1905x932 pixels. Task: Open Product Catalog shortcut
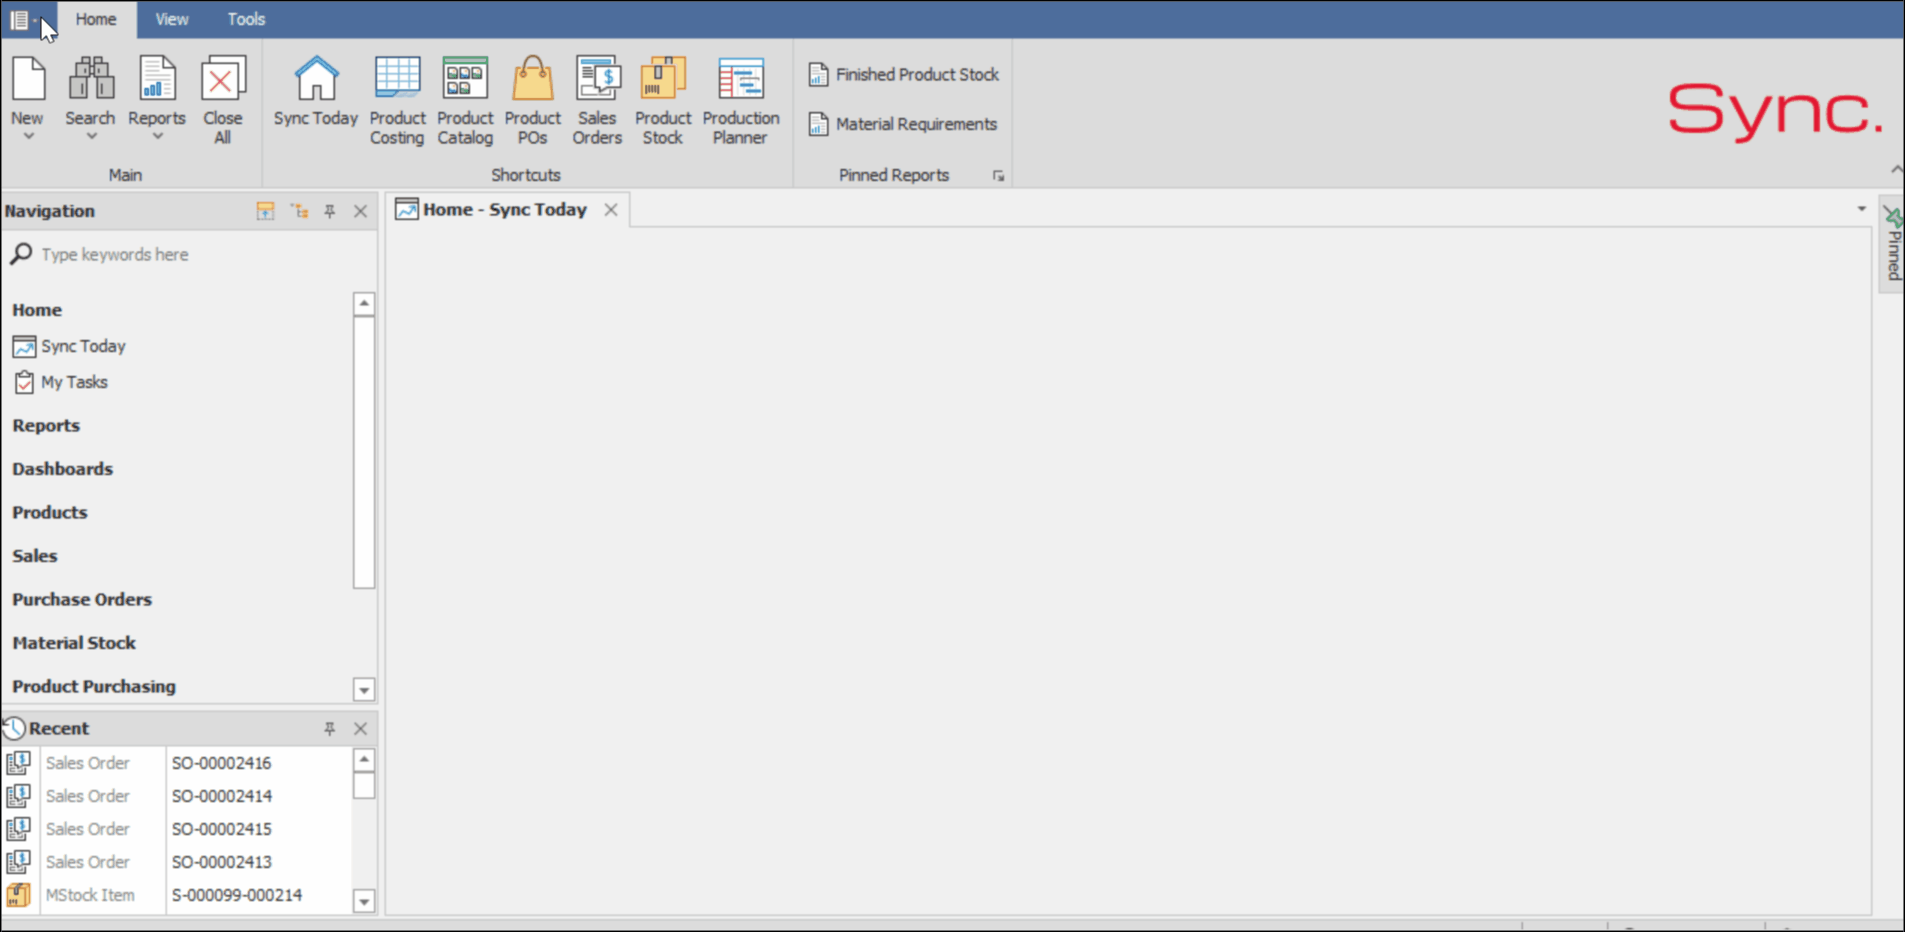pos(465,100)
